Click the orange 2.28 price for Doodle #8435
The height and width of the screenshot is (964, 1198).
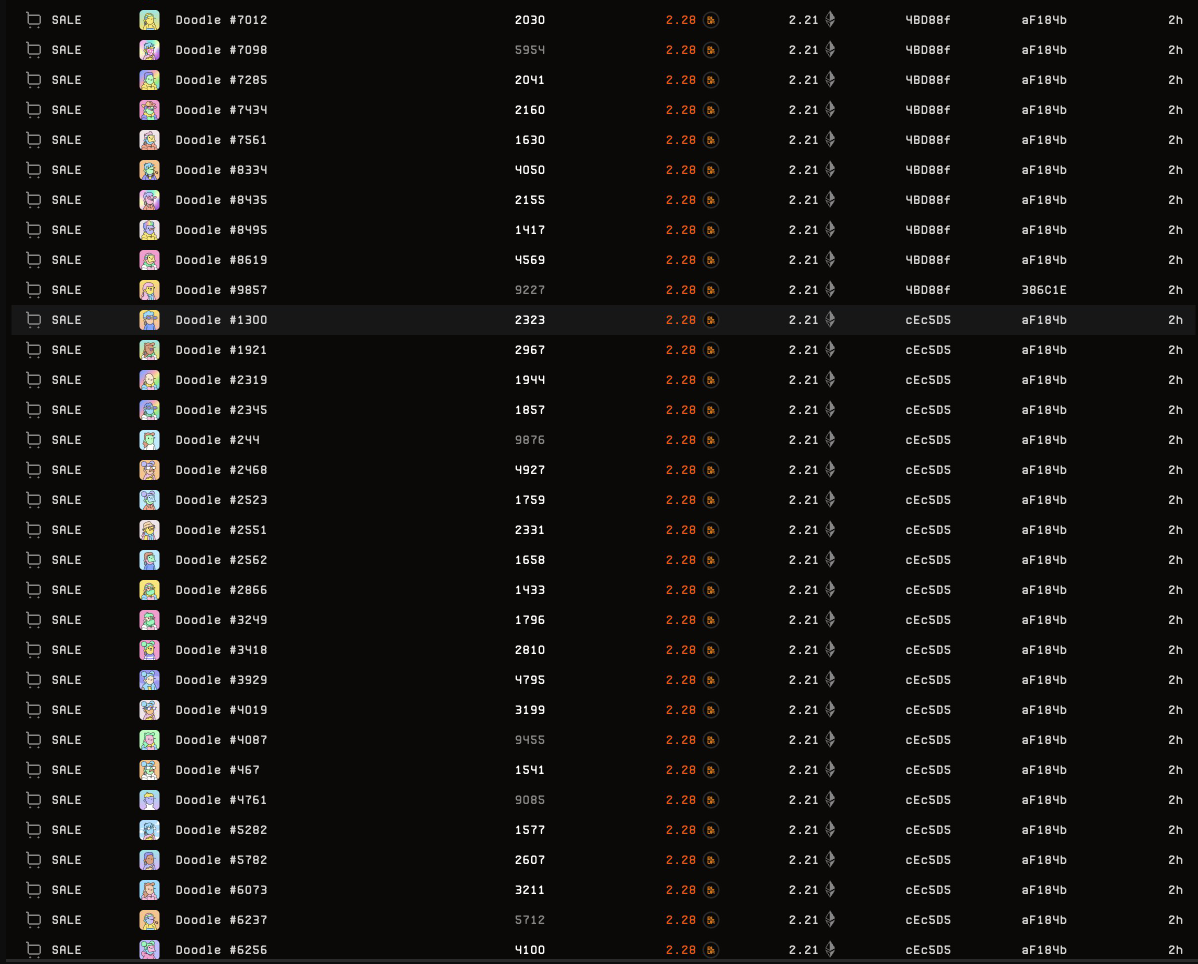click(x=681, y=200)
